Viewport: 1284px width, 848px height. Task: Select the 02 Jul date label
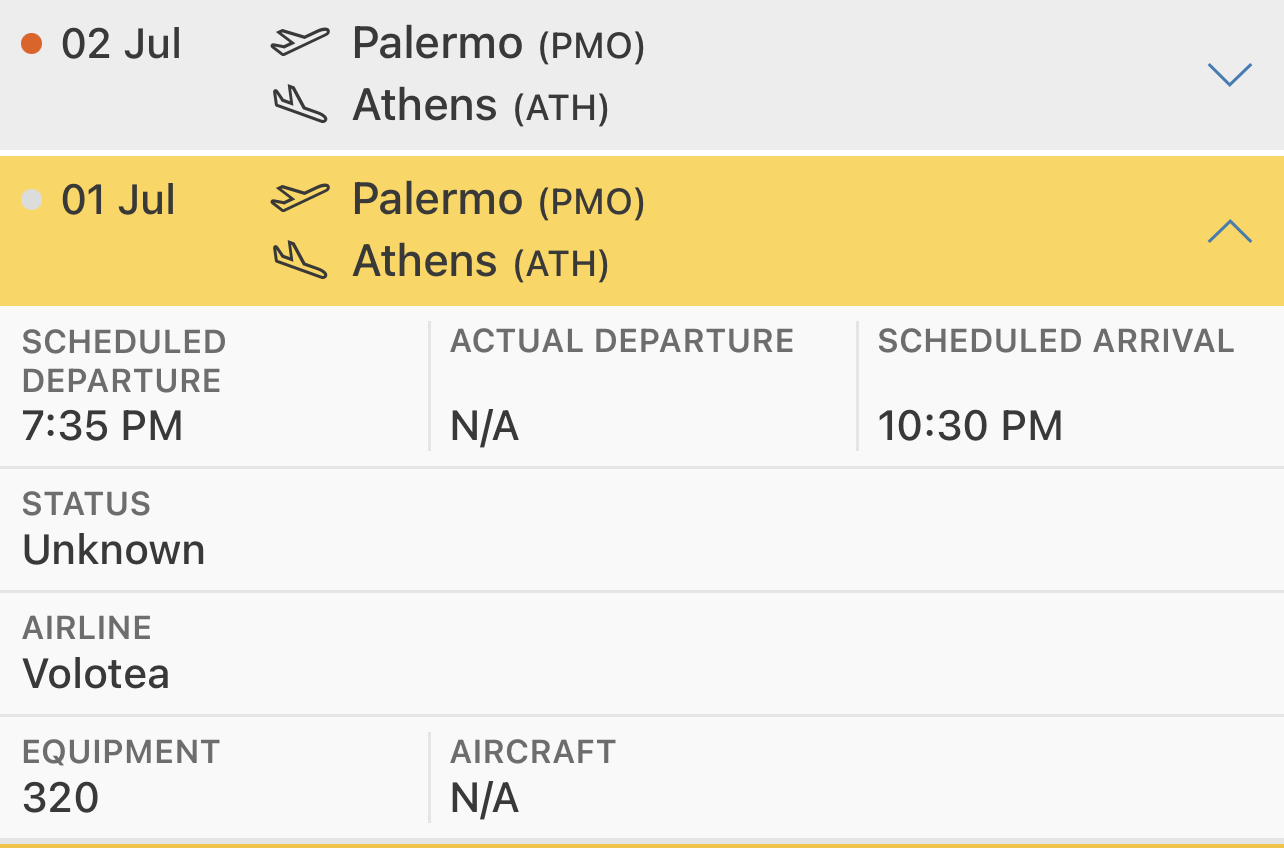(121, 44)
